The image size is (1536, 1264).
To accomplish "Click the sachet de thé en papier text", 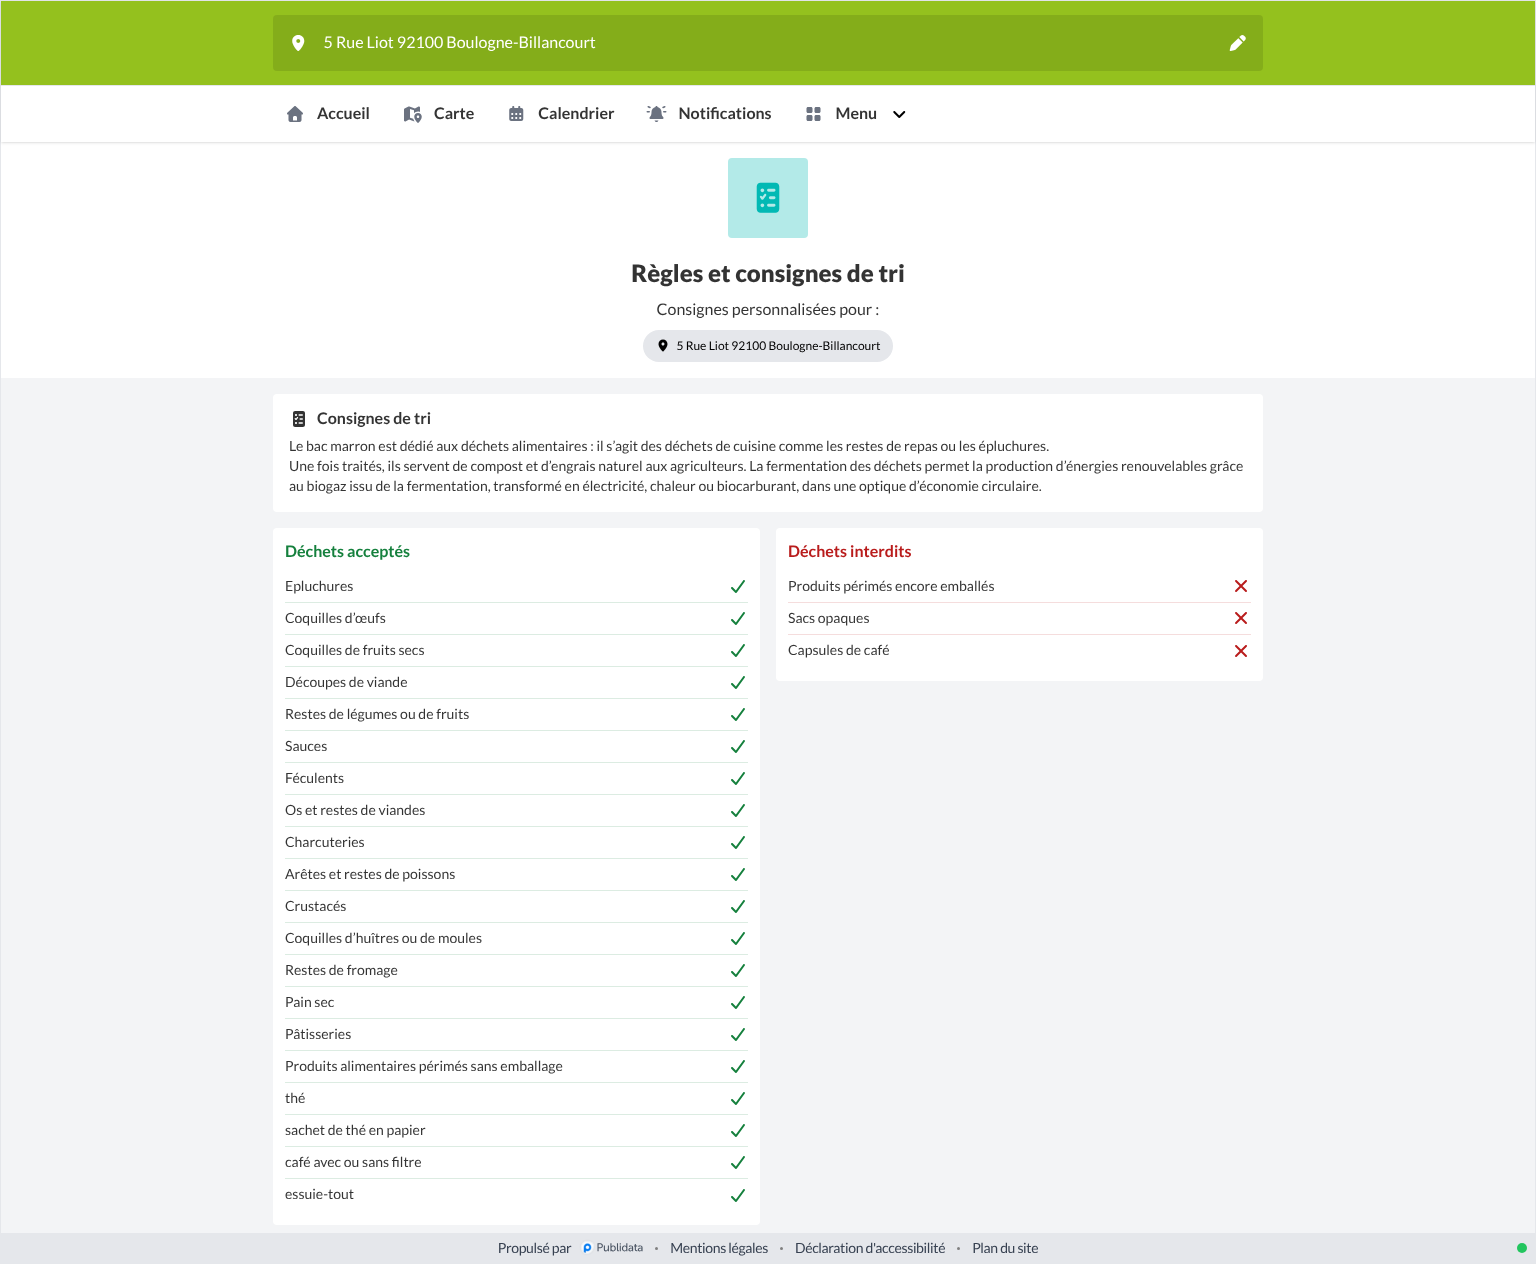I will 355,1130.
